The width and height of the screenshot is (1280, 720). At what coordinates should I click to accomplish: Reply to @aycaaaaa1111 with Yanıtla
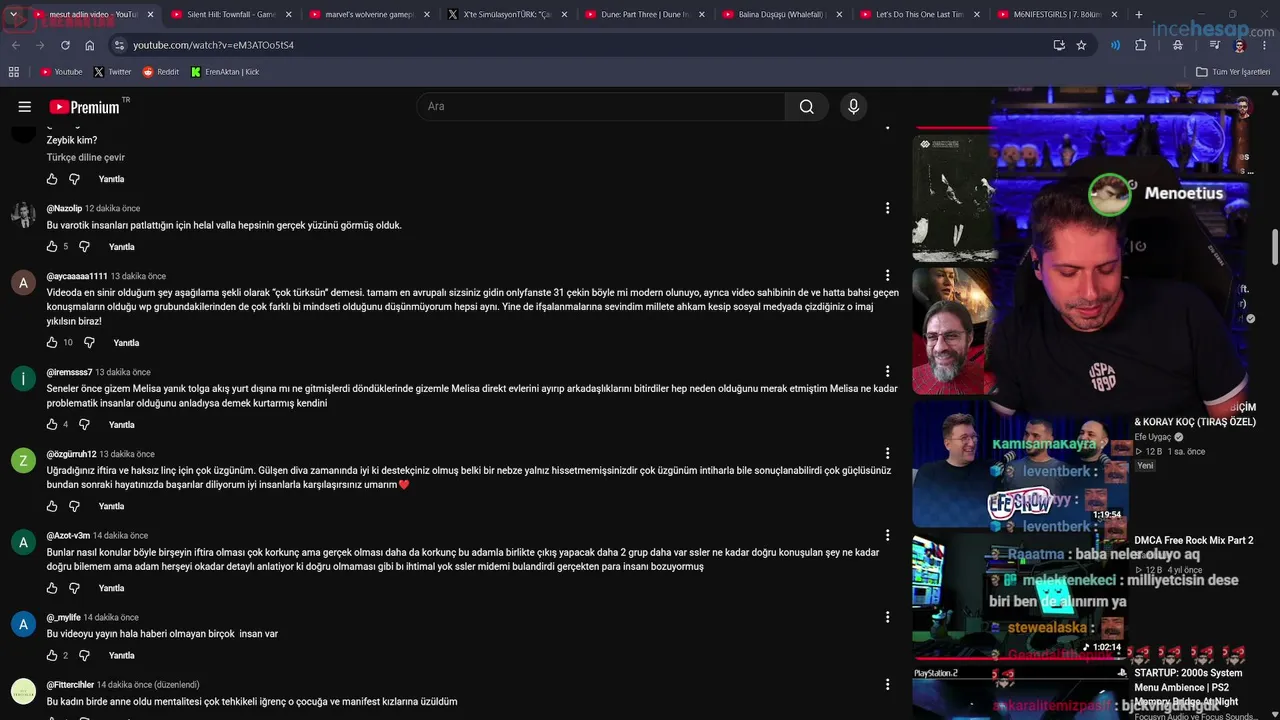coord(126,343)
